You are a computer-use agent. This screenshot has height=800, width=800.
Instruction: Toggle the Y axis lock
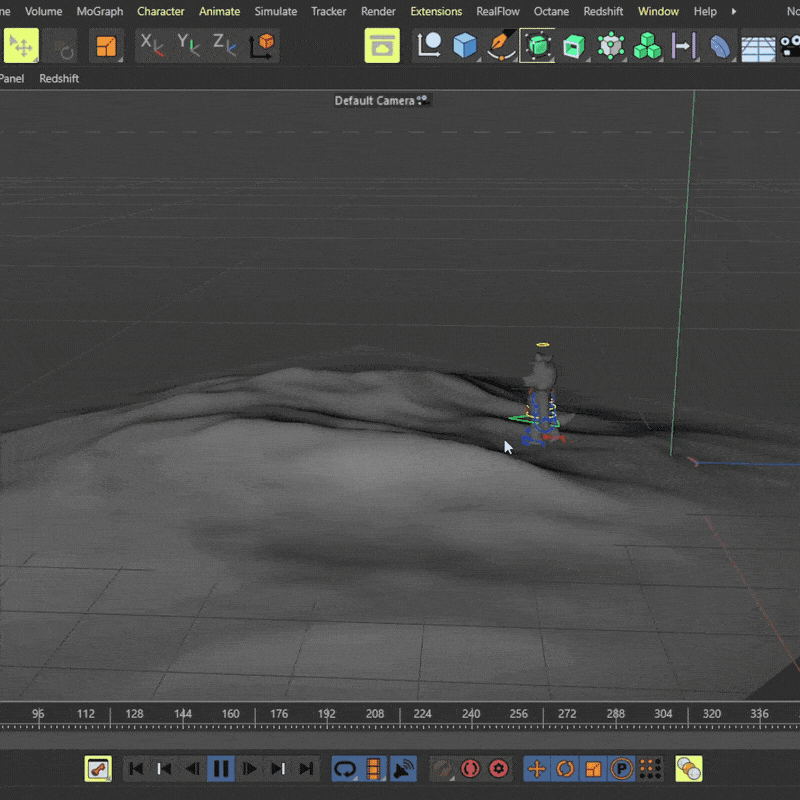[188, 46]
